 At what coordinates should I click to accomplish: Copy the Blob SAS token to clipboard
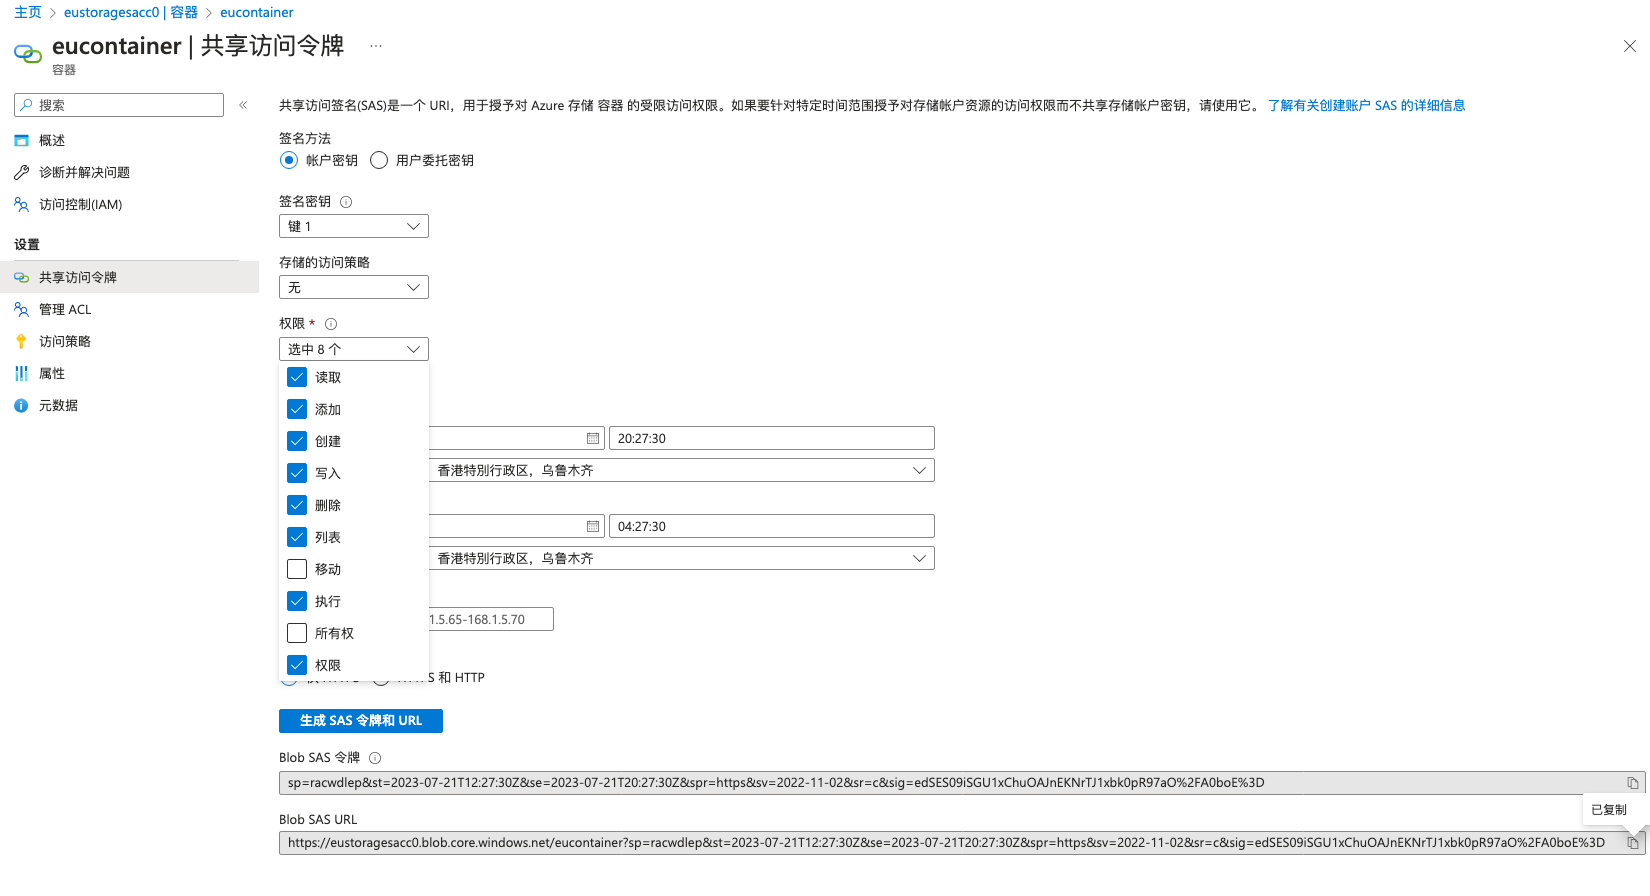1632,783
